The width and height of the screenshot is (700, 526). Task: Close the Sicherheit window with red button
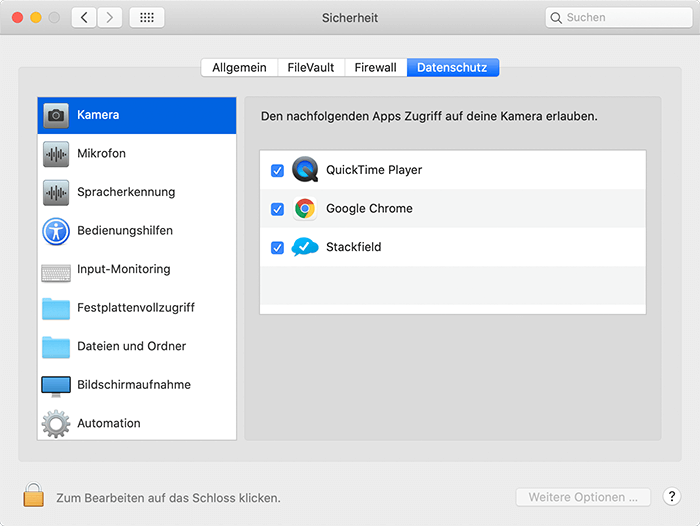click(17, 17)
